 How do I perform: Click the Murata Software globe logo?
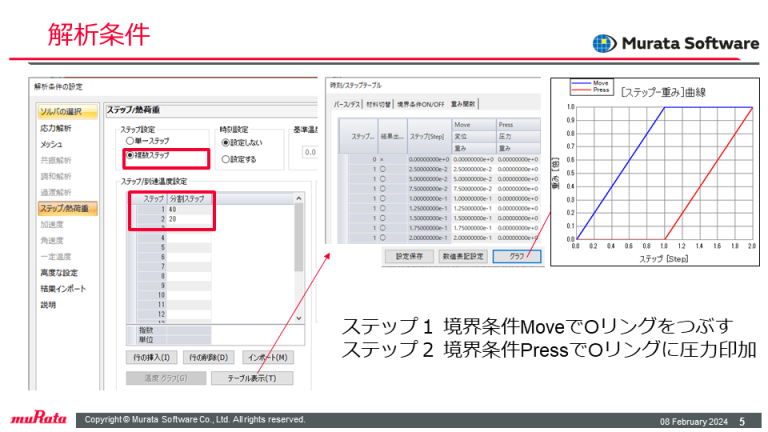pos(605,43)
